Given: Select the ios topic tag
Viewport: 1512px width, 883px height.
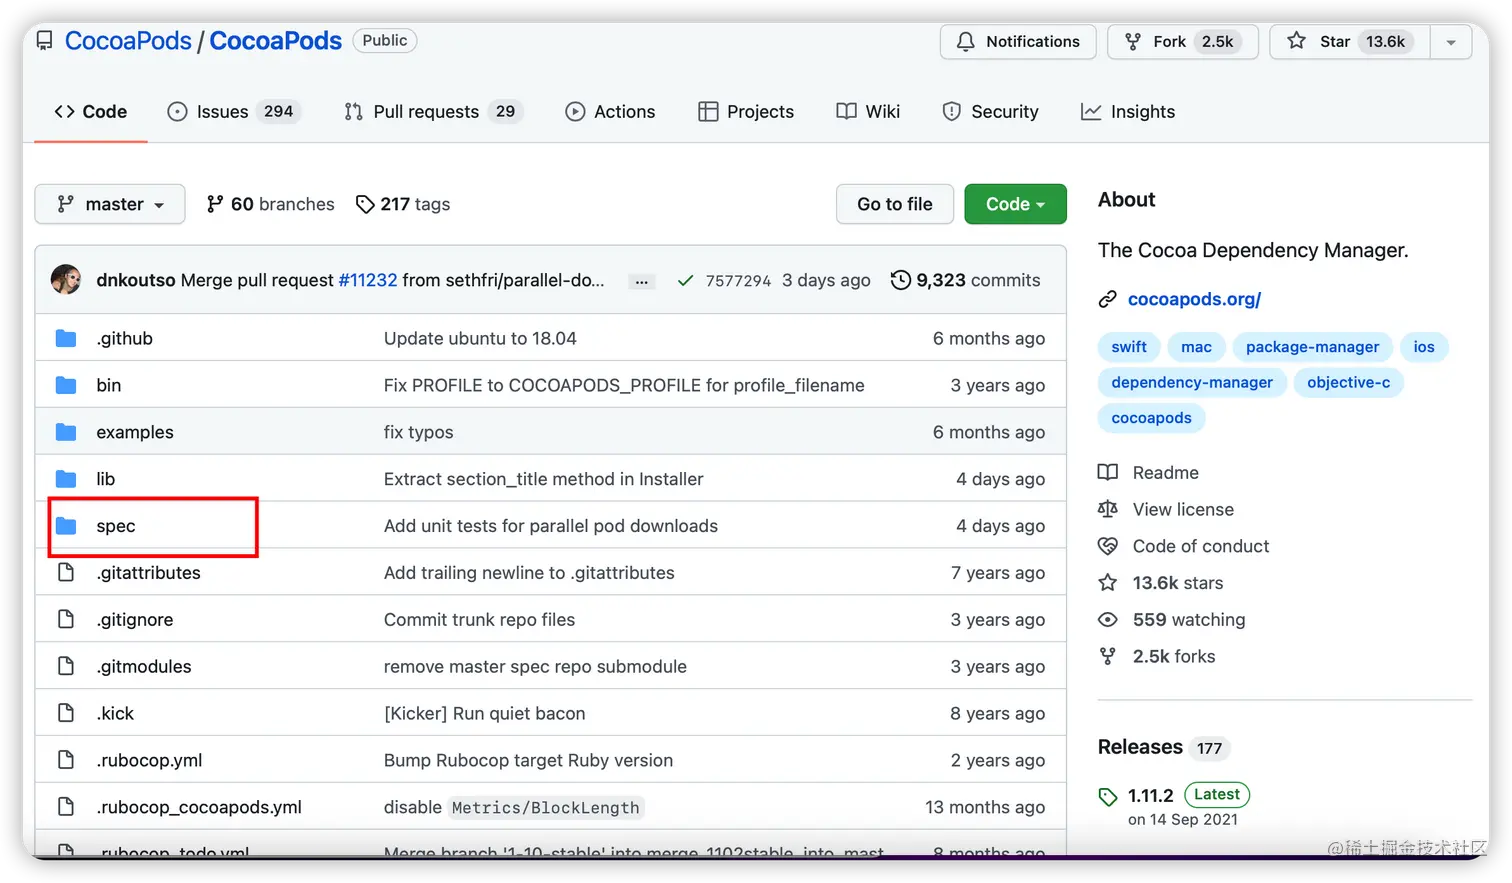Looking at the screenshot, I should pos(1424,347).
